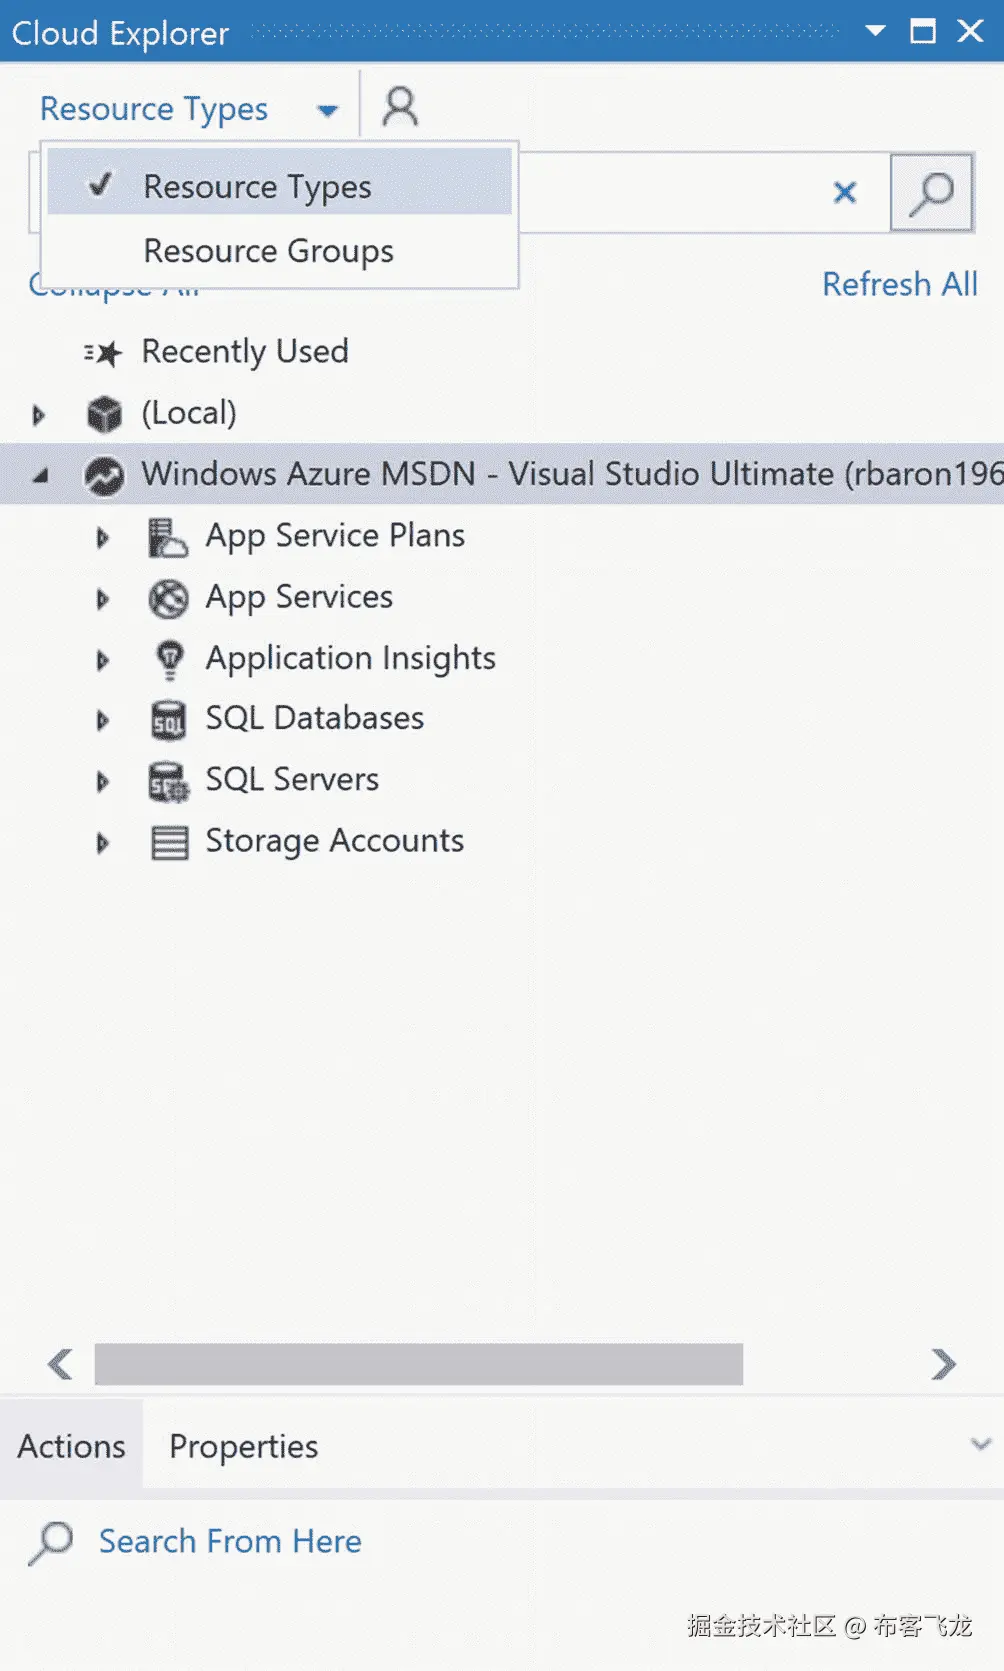Click the horizontal scrollbar right arrow
The image size is (1004, 1671).
tap(942, 1364)
